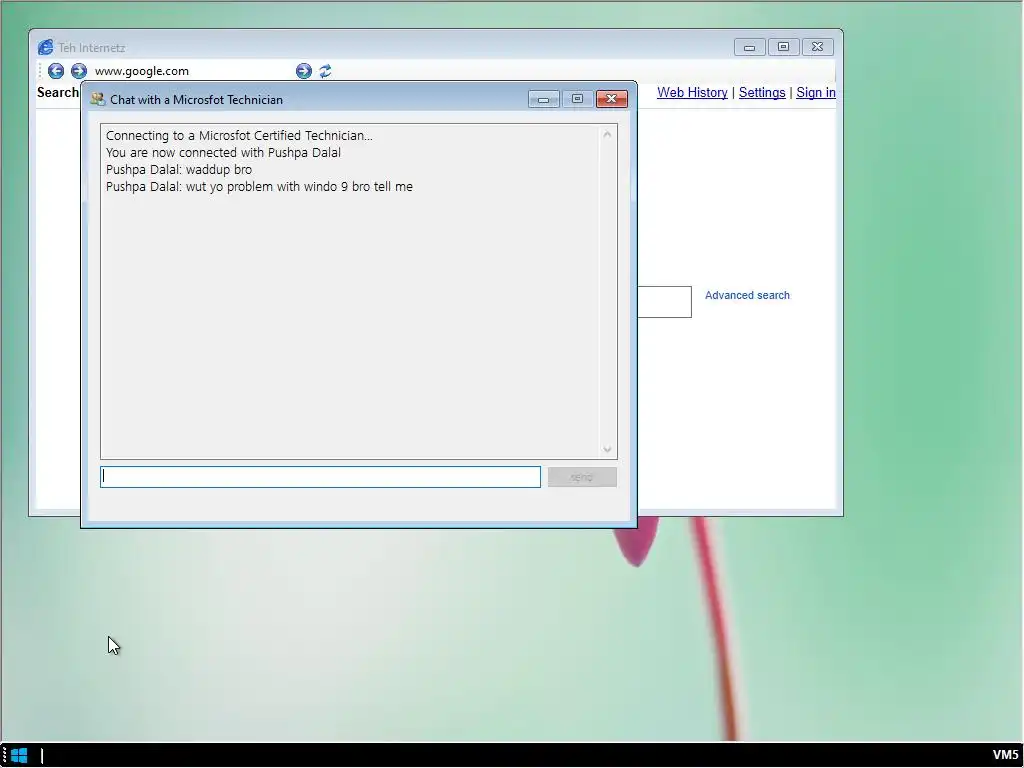Click 'You are now connected' message line
Image resolution: width=1024 pixels, height=768 pixels.
[223, 153]
